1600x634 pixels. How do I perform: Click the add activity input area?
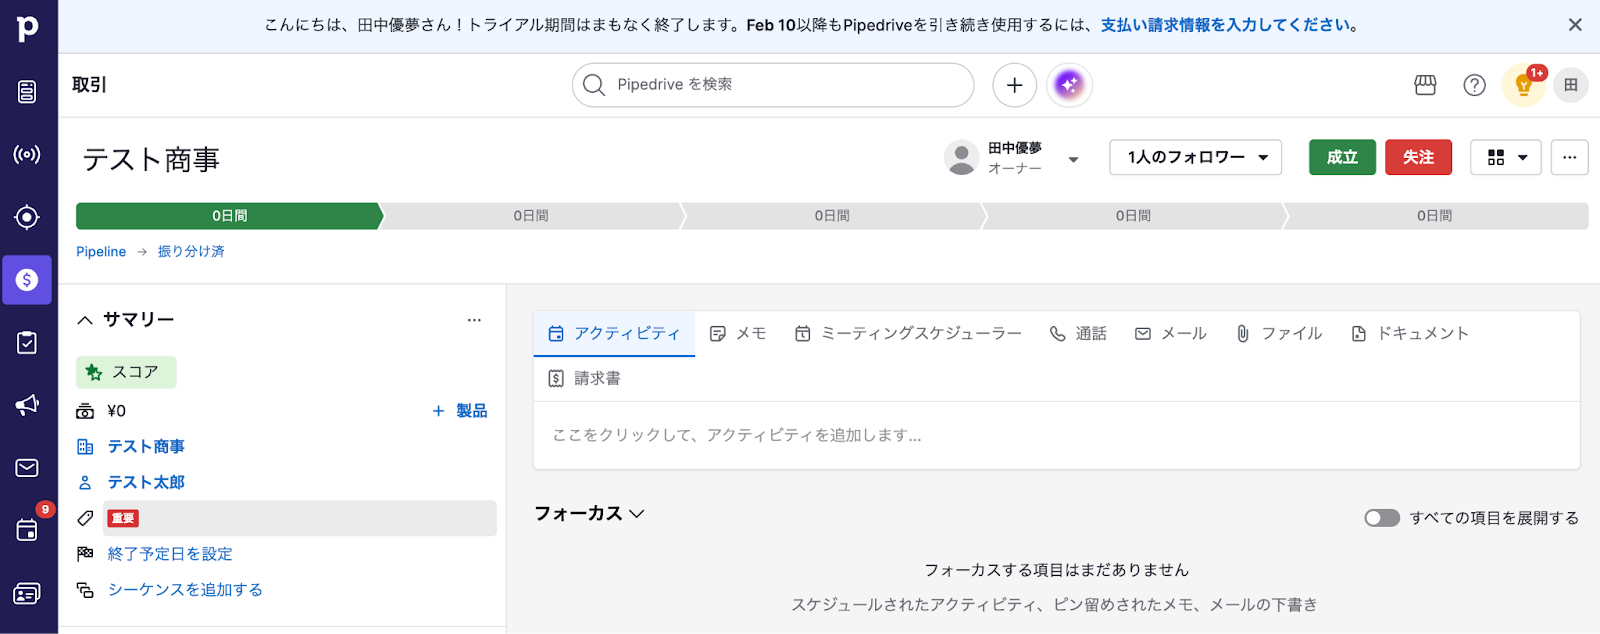(x=1056, y=436)
